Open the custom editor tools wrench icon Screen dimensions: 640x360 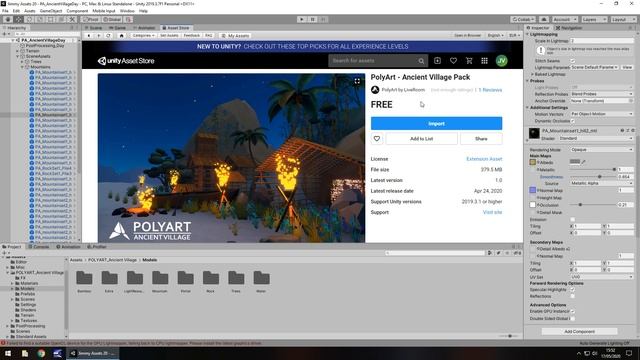tap(72, 19)
